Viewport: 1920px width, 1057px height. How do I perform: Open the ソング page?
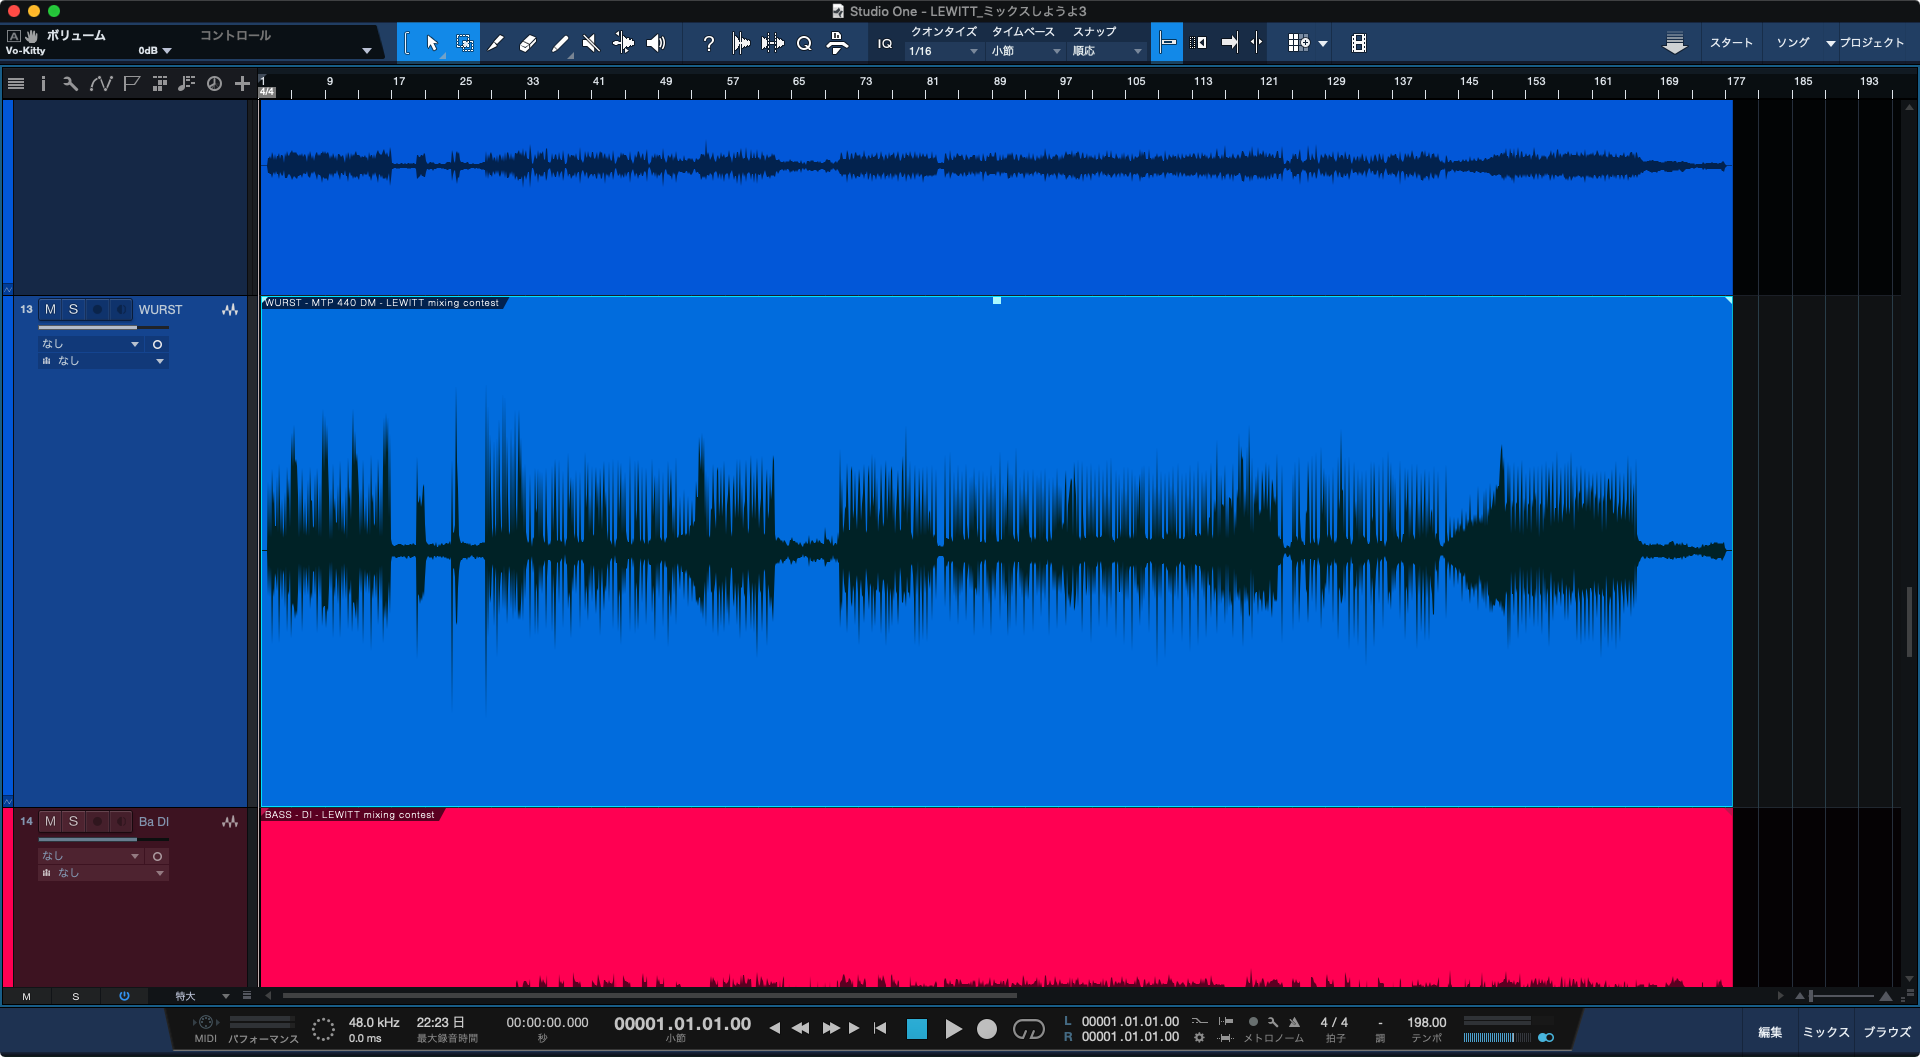click(x=1793, y=43)
